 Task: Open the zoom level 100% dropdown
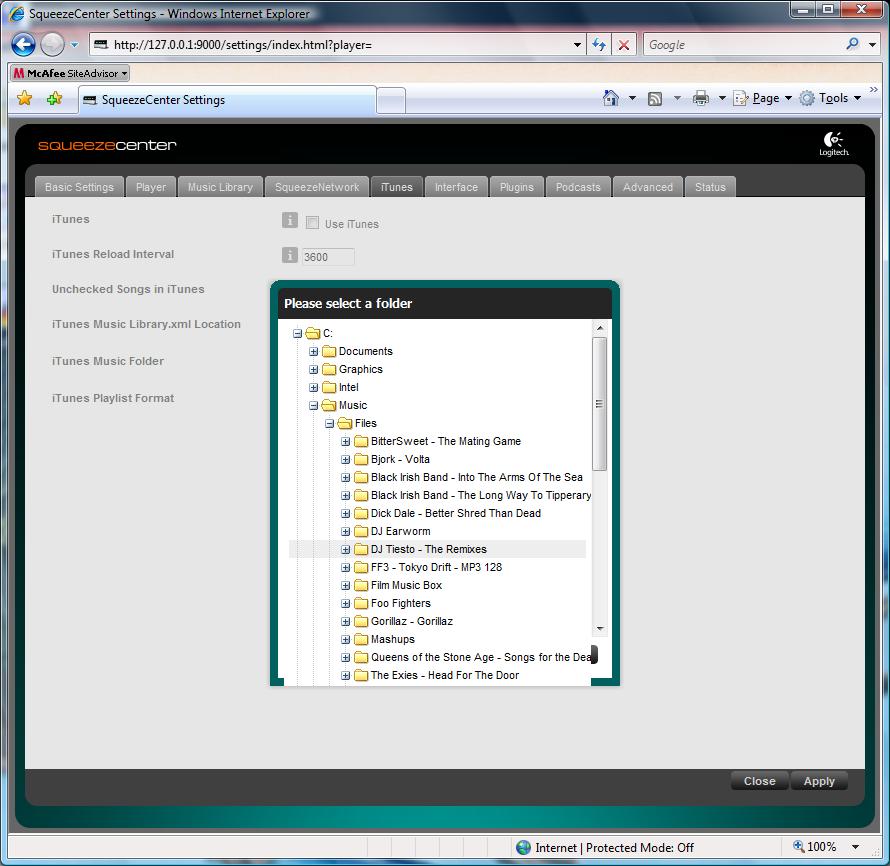click(x=855, y=847)
